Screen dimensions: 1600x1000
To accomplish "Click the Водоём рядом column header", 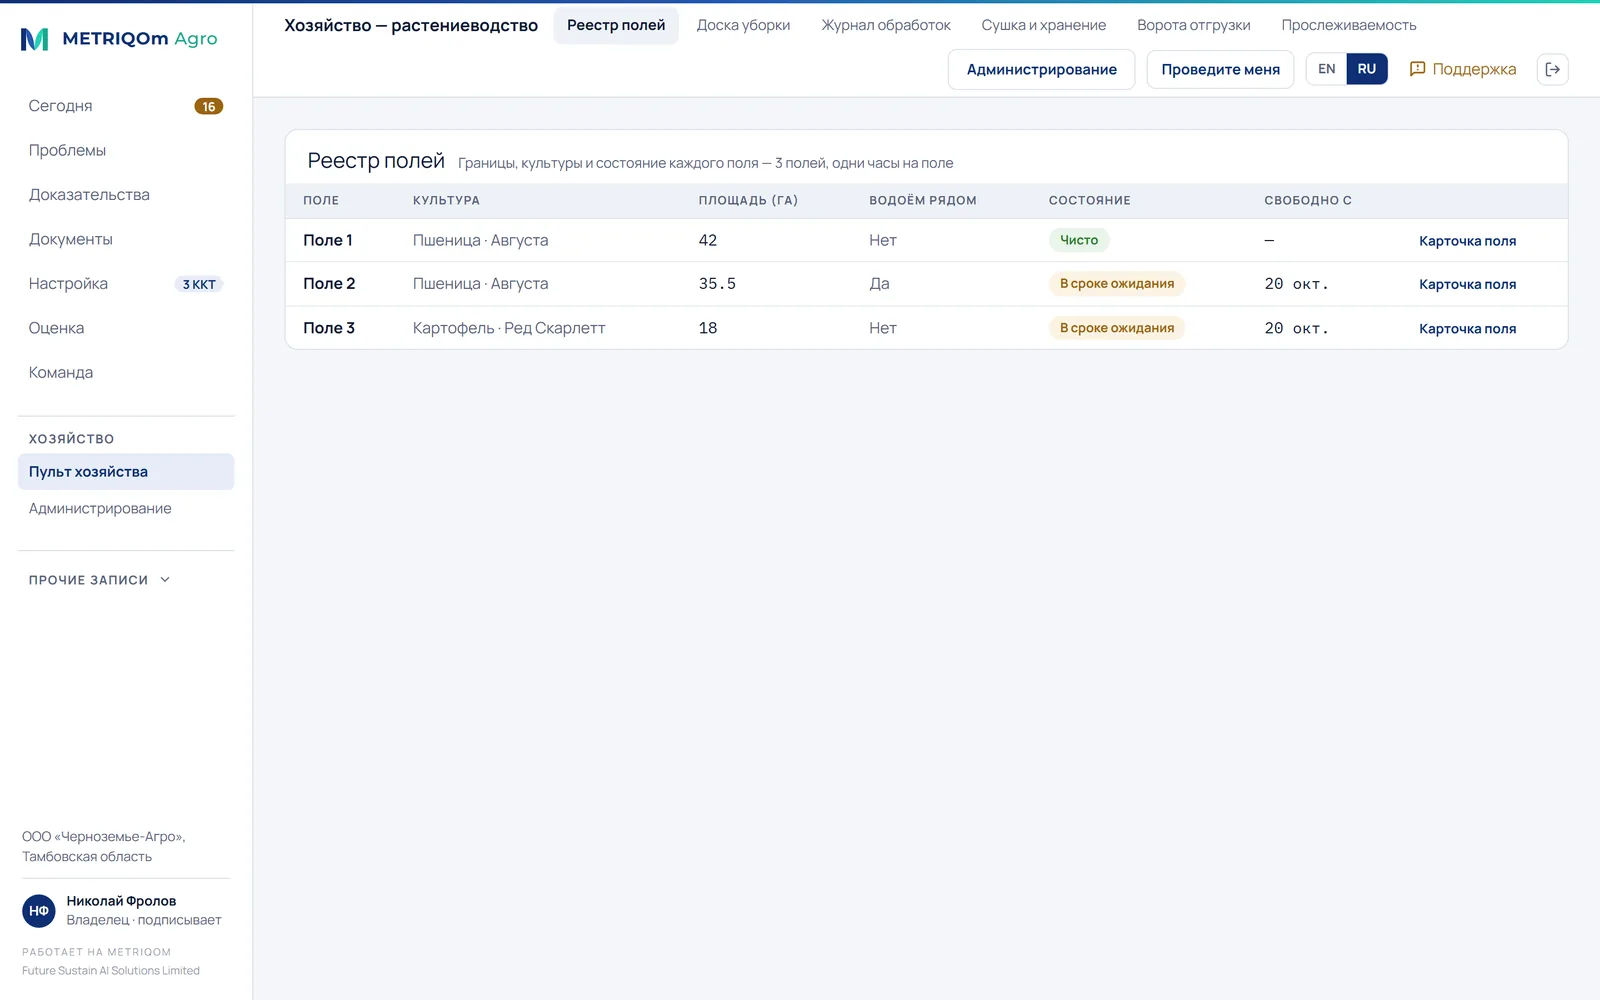I will pyautogui.click(x=923, y=200).
